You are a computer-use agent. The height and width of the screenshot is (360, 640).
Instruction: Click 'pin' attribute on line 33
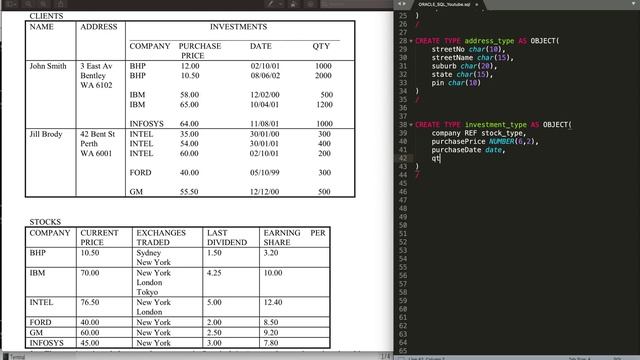click(438, 83)
